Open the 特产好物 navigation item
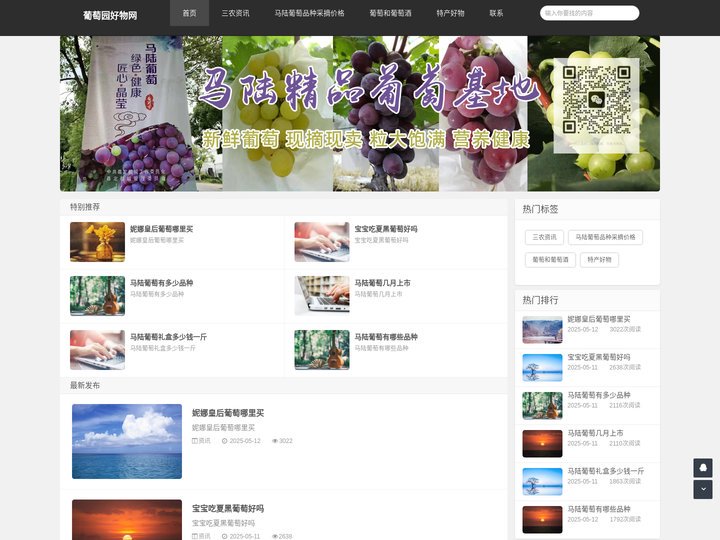Image resolution: width=720 pixels, height=540 pixels. click(x=450, y=13)
